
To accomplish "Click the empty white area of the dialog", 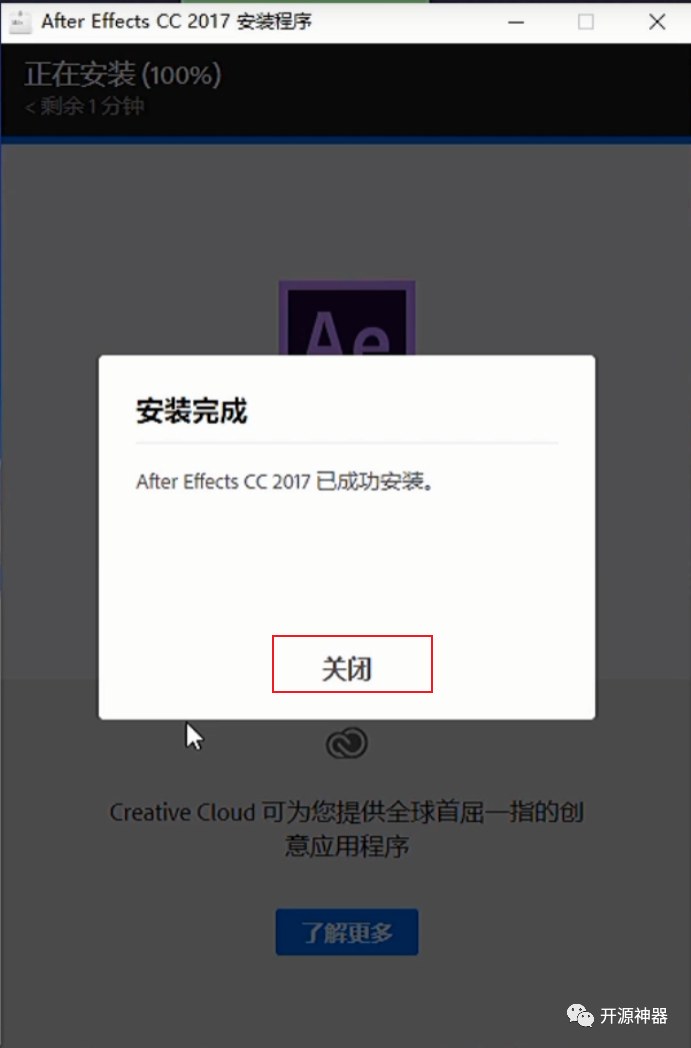I will 347,561.
